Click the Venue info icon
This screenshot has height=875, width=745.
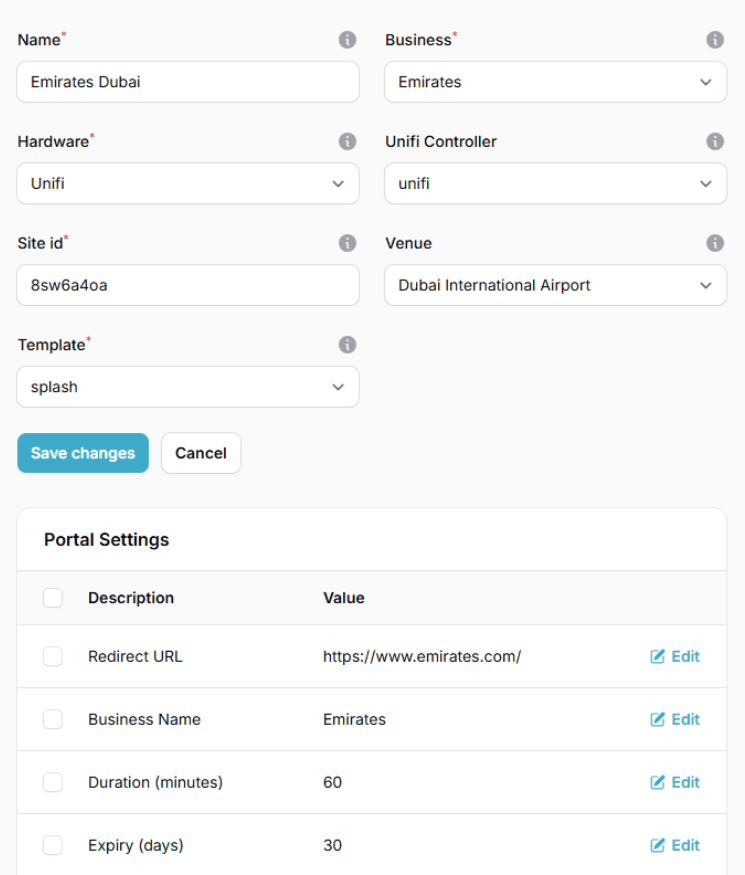tap(715, 243)
